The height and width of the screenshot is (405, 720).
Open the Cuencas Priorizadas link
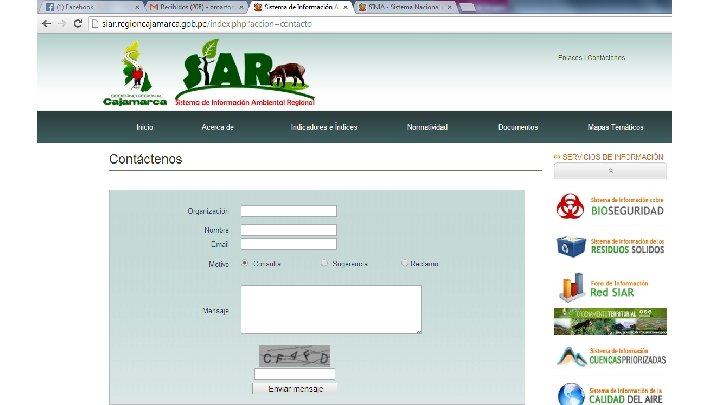coord(628,356)
